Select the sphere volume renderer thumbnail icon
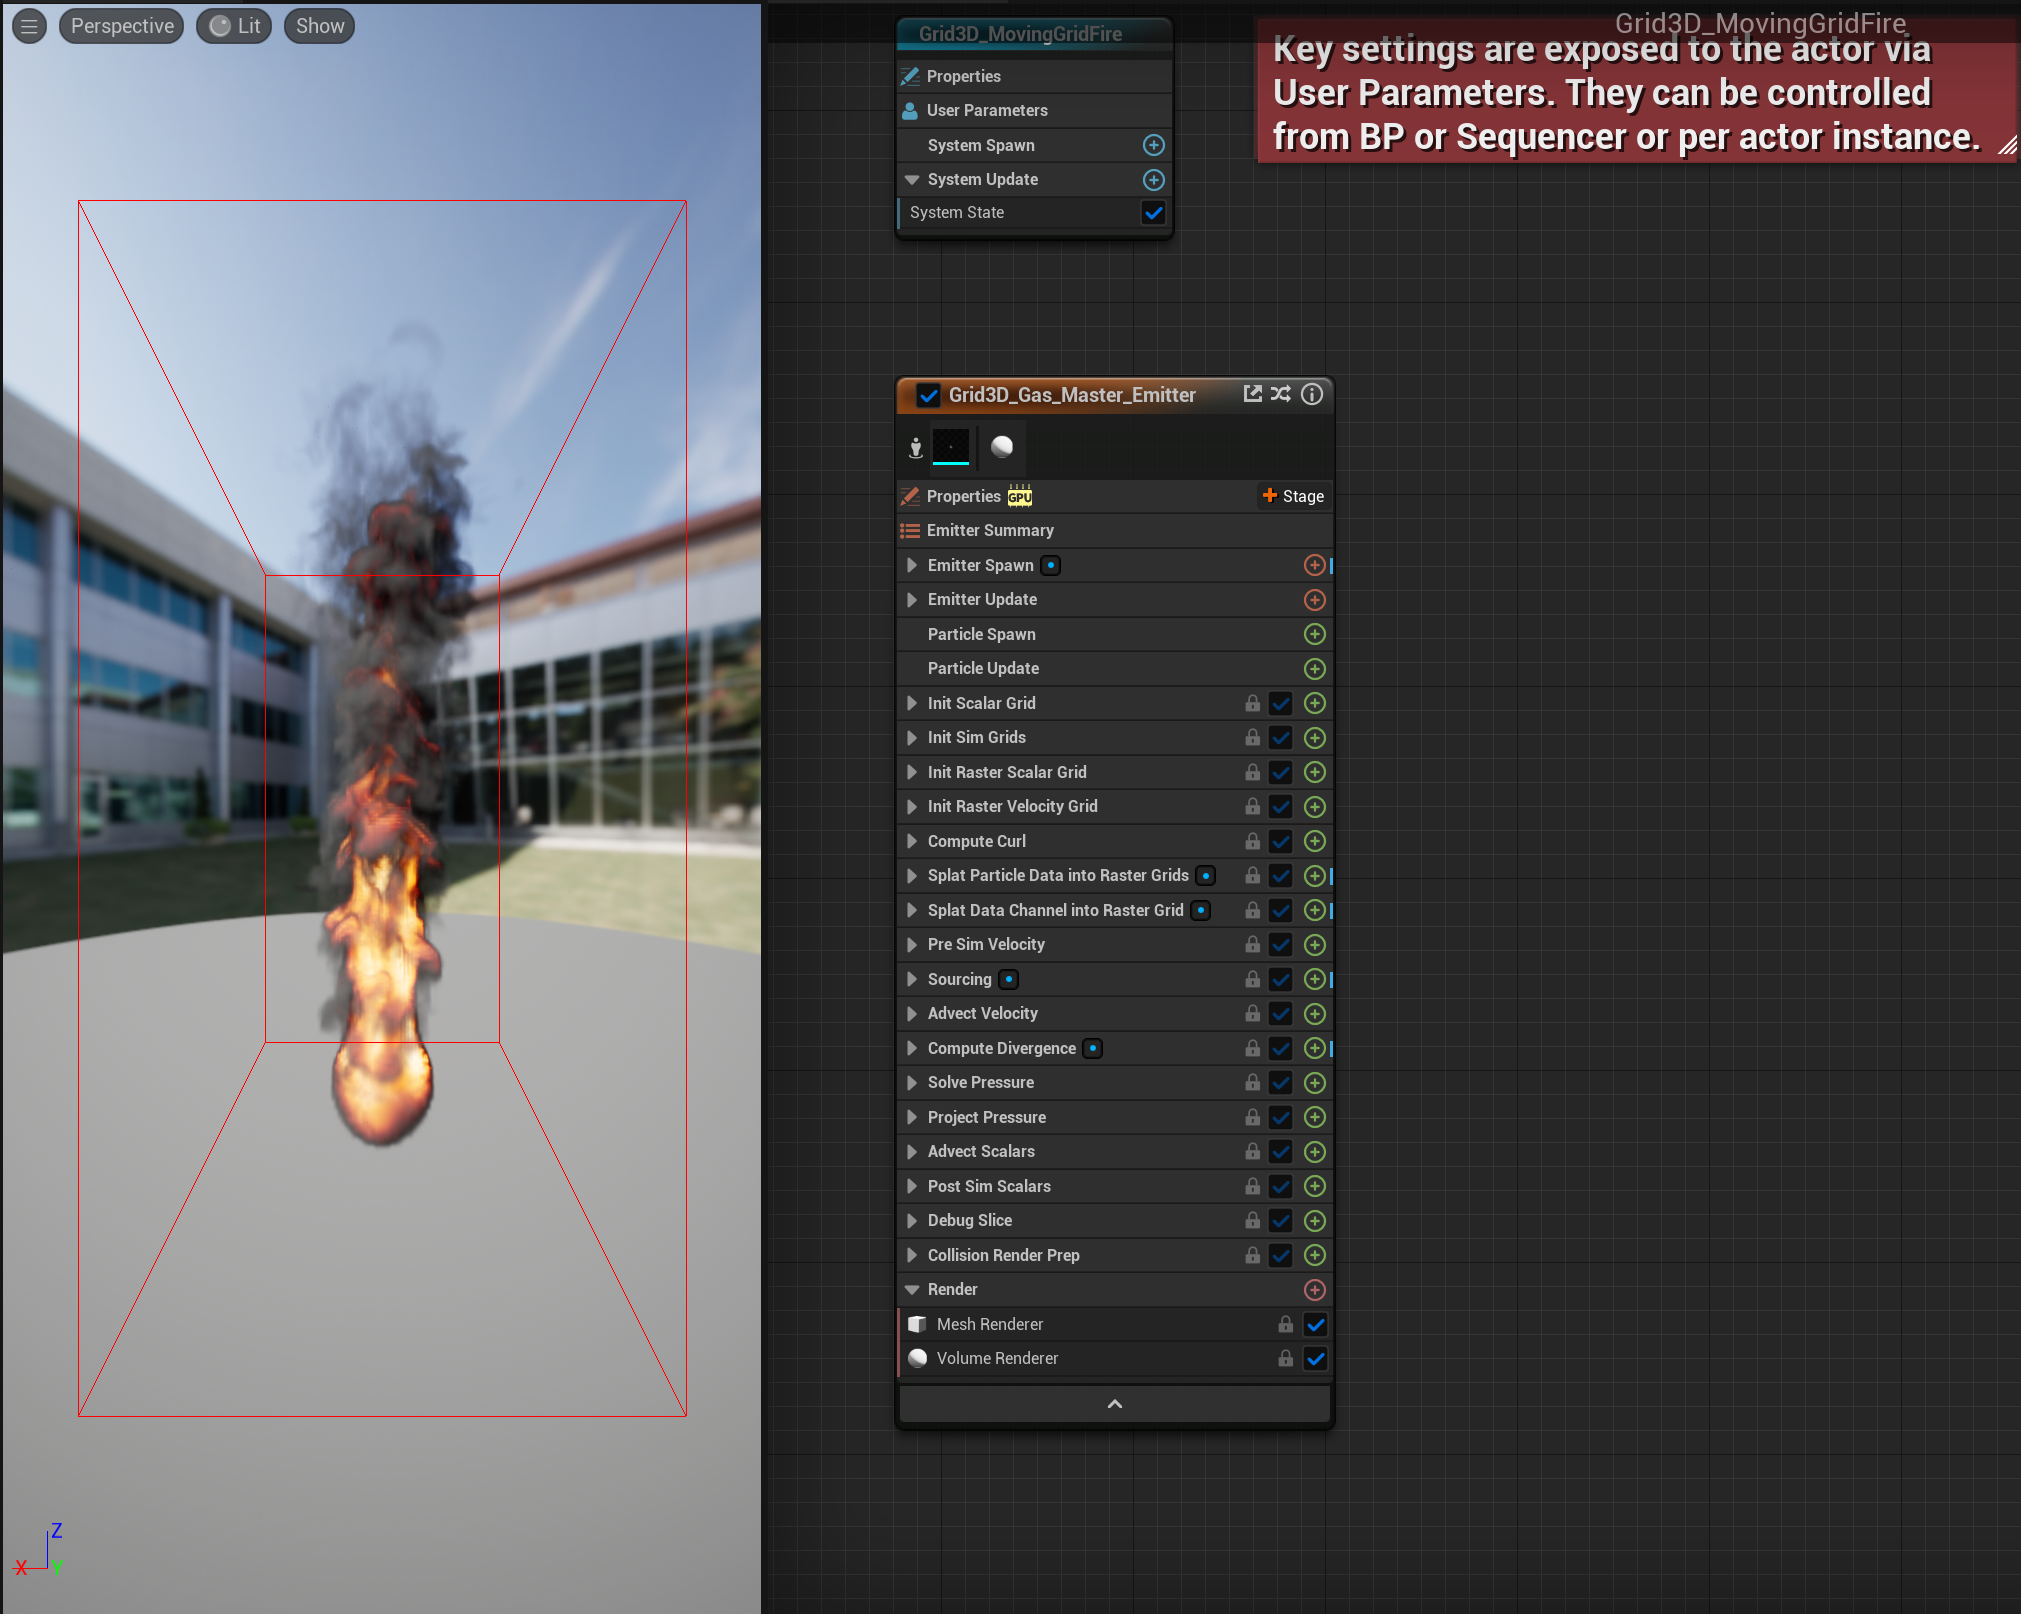The height and width of the screenshot is (1614, 2021). [1001, 446]
